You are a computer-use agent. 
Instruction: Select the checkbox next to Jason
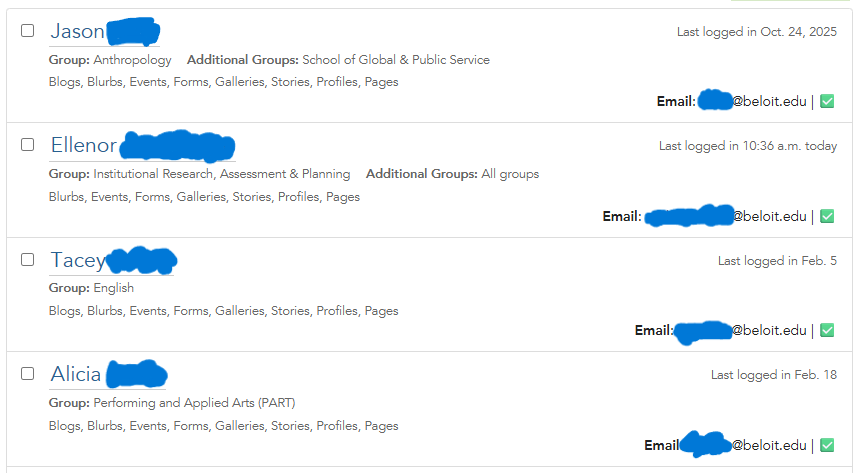(28, 31)
